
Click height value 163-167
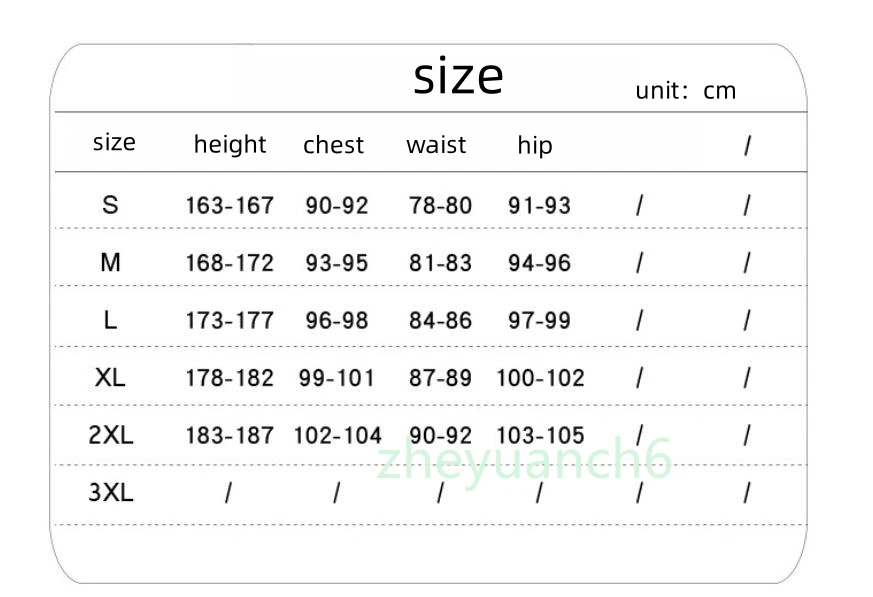click(229, 206)
